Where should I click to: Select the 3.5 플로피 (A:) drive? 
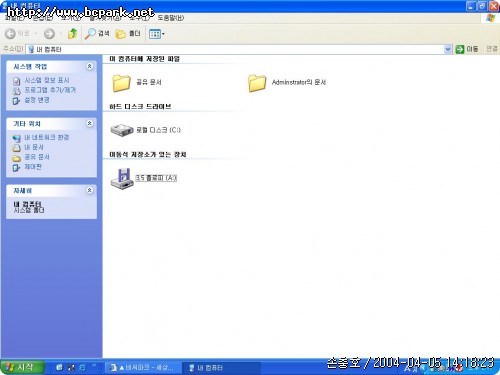[x=143, y=178]
